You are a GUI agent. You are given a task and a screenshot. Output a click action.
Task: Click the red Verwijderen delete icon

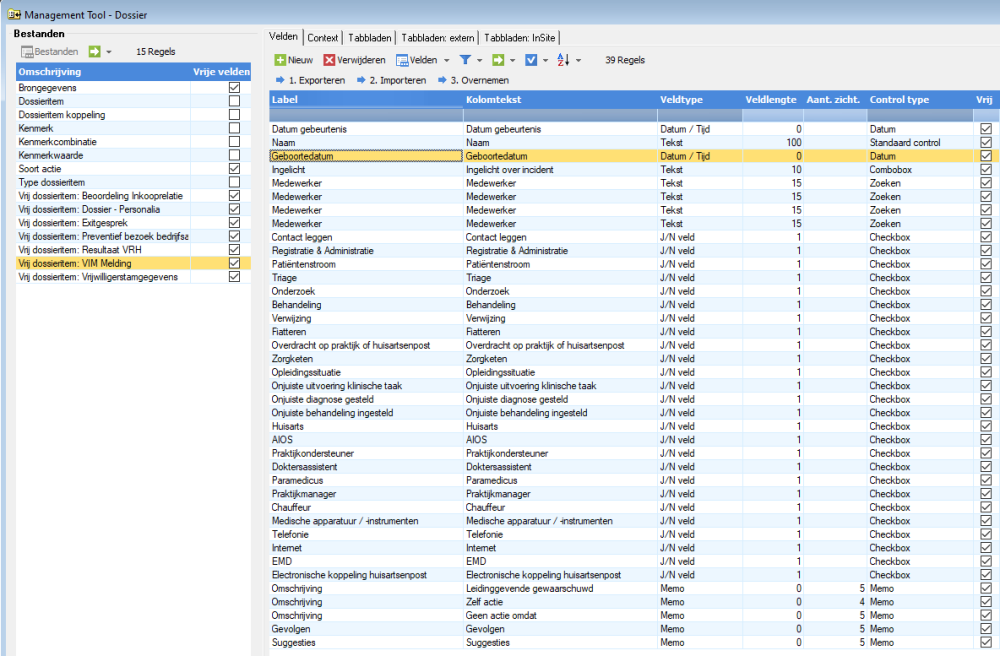329,60
